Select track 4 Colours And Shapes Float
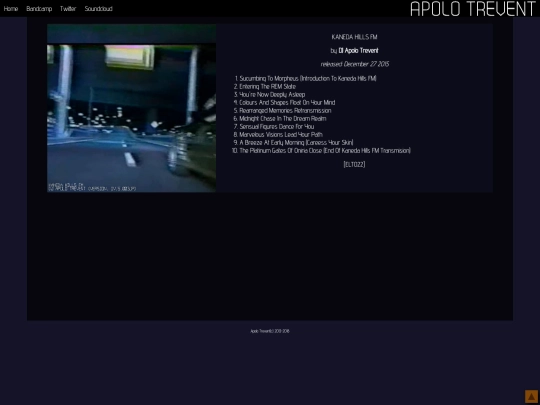The width and height of the screenshot is (540, 405). [x=287, y=103]
